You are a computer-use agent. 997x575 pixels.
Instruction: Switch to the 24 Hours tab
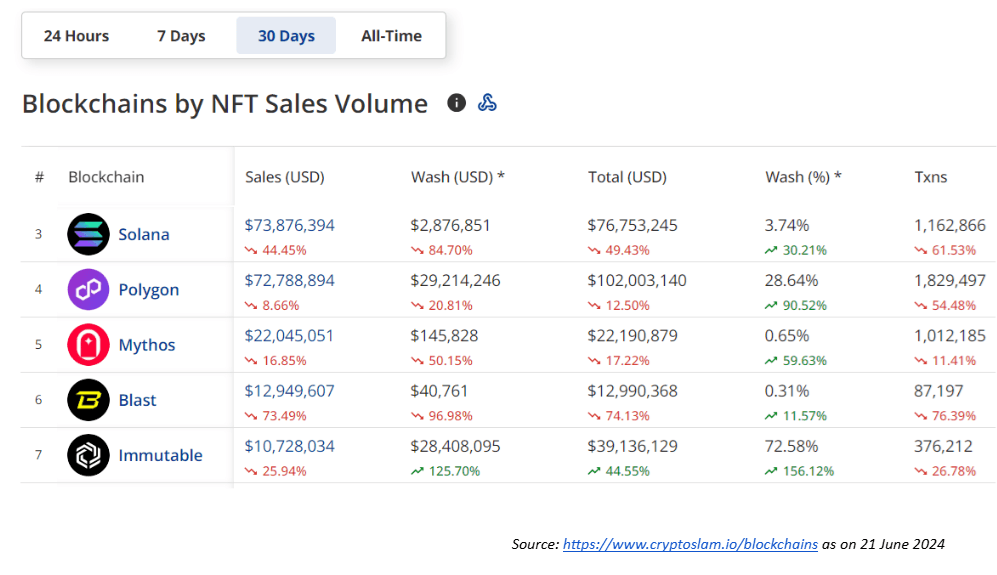(76, 36)
